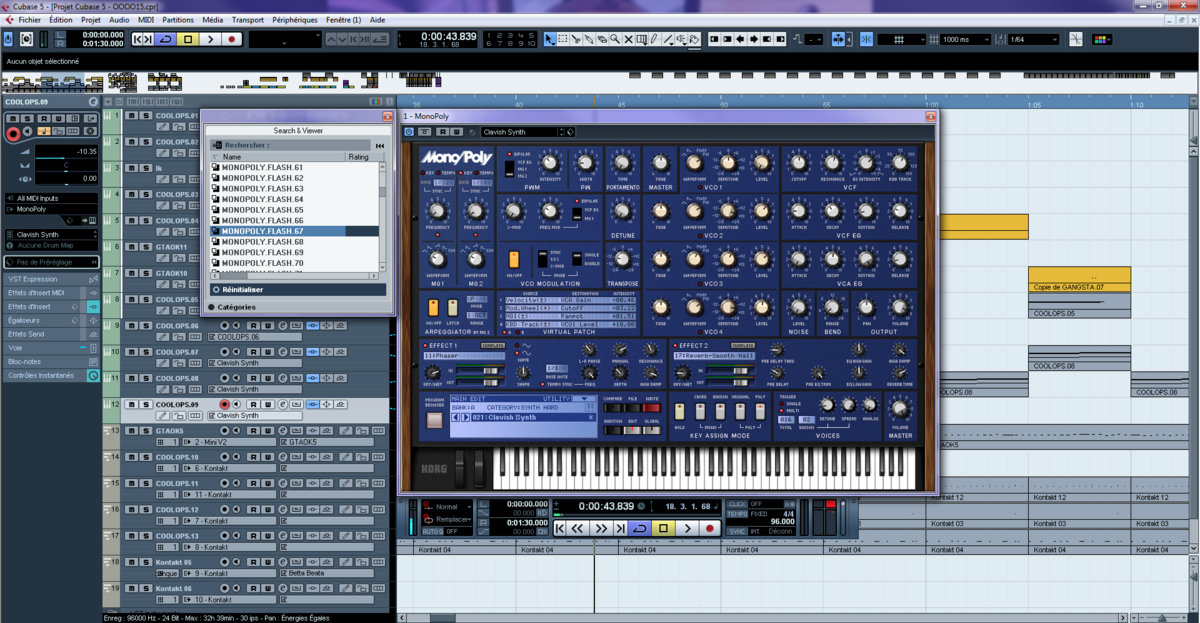Click the Stop button on the transport bar
This screenshot has width=1200, height=623.
point(664,528)
